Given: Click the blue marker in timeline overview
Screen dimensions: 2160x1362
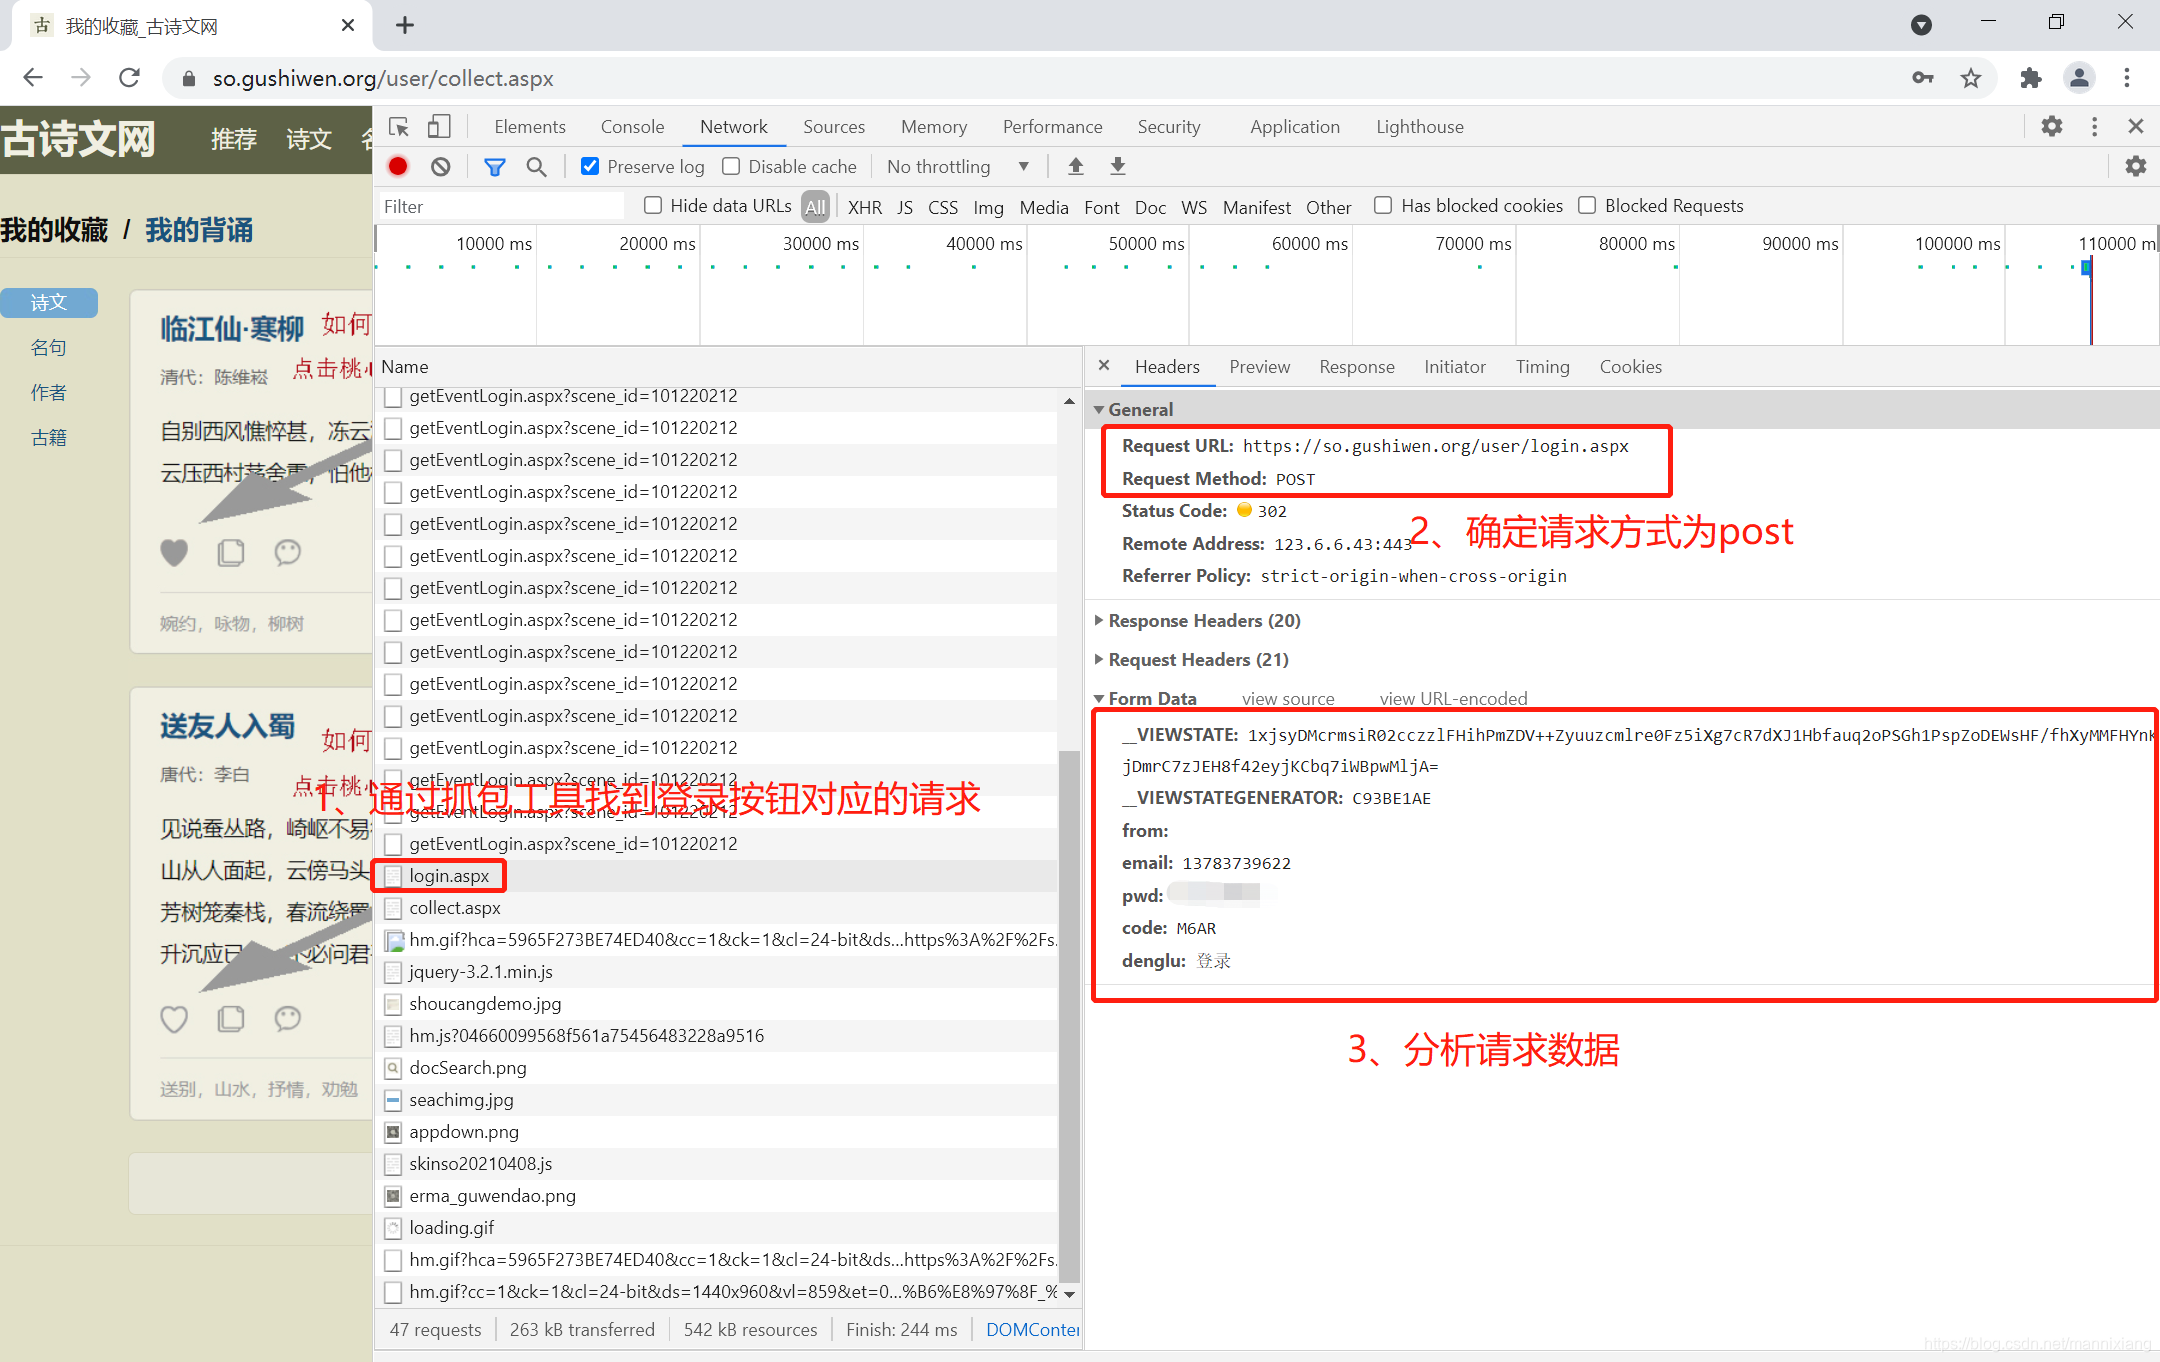Looking at the screenshot, I should point(2086,268).
